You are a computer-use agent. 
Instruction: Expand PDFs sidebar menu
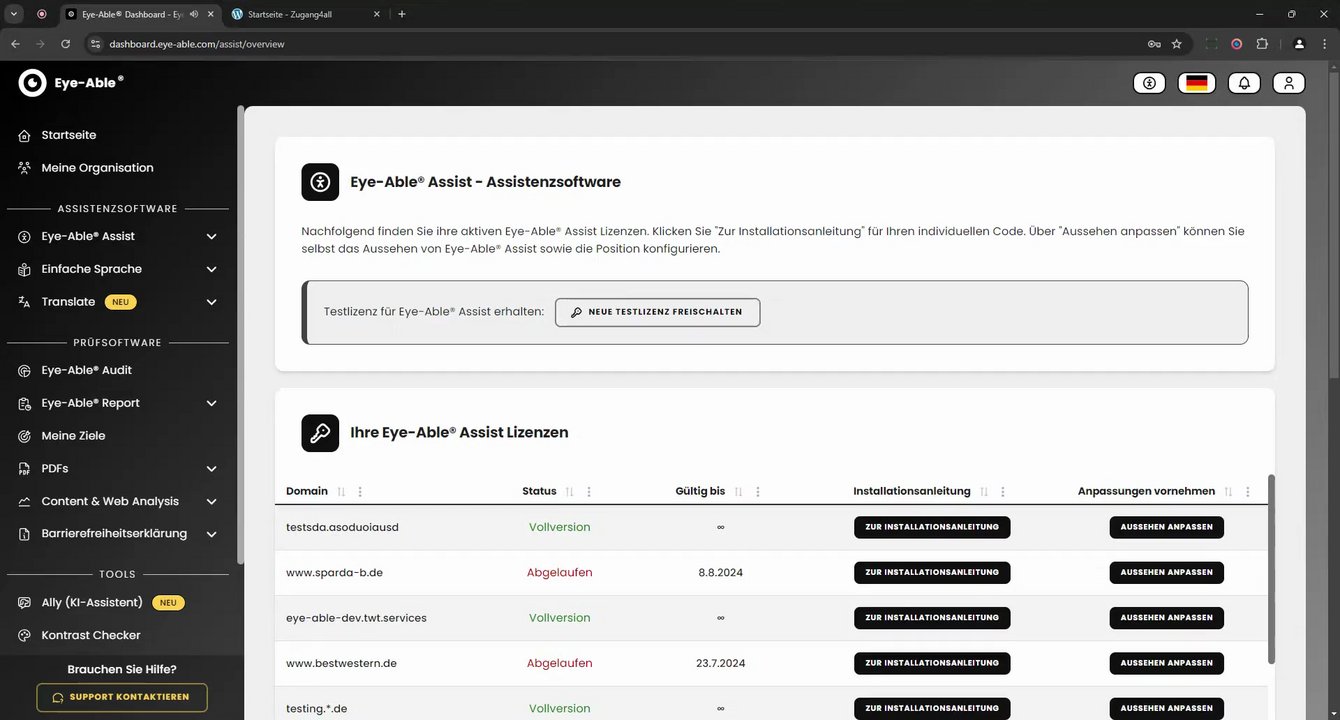[x=211, y=469]
